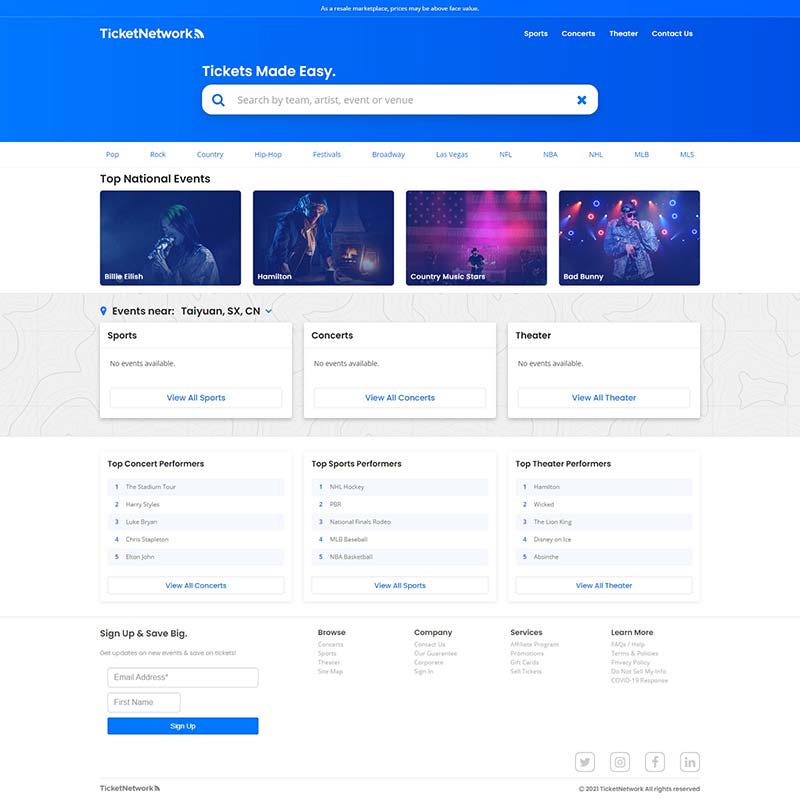Select the Broadway category tab
800x799 pixels.
pyautogui.click(x=388, y=155)
